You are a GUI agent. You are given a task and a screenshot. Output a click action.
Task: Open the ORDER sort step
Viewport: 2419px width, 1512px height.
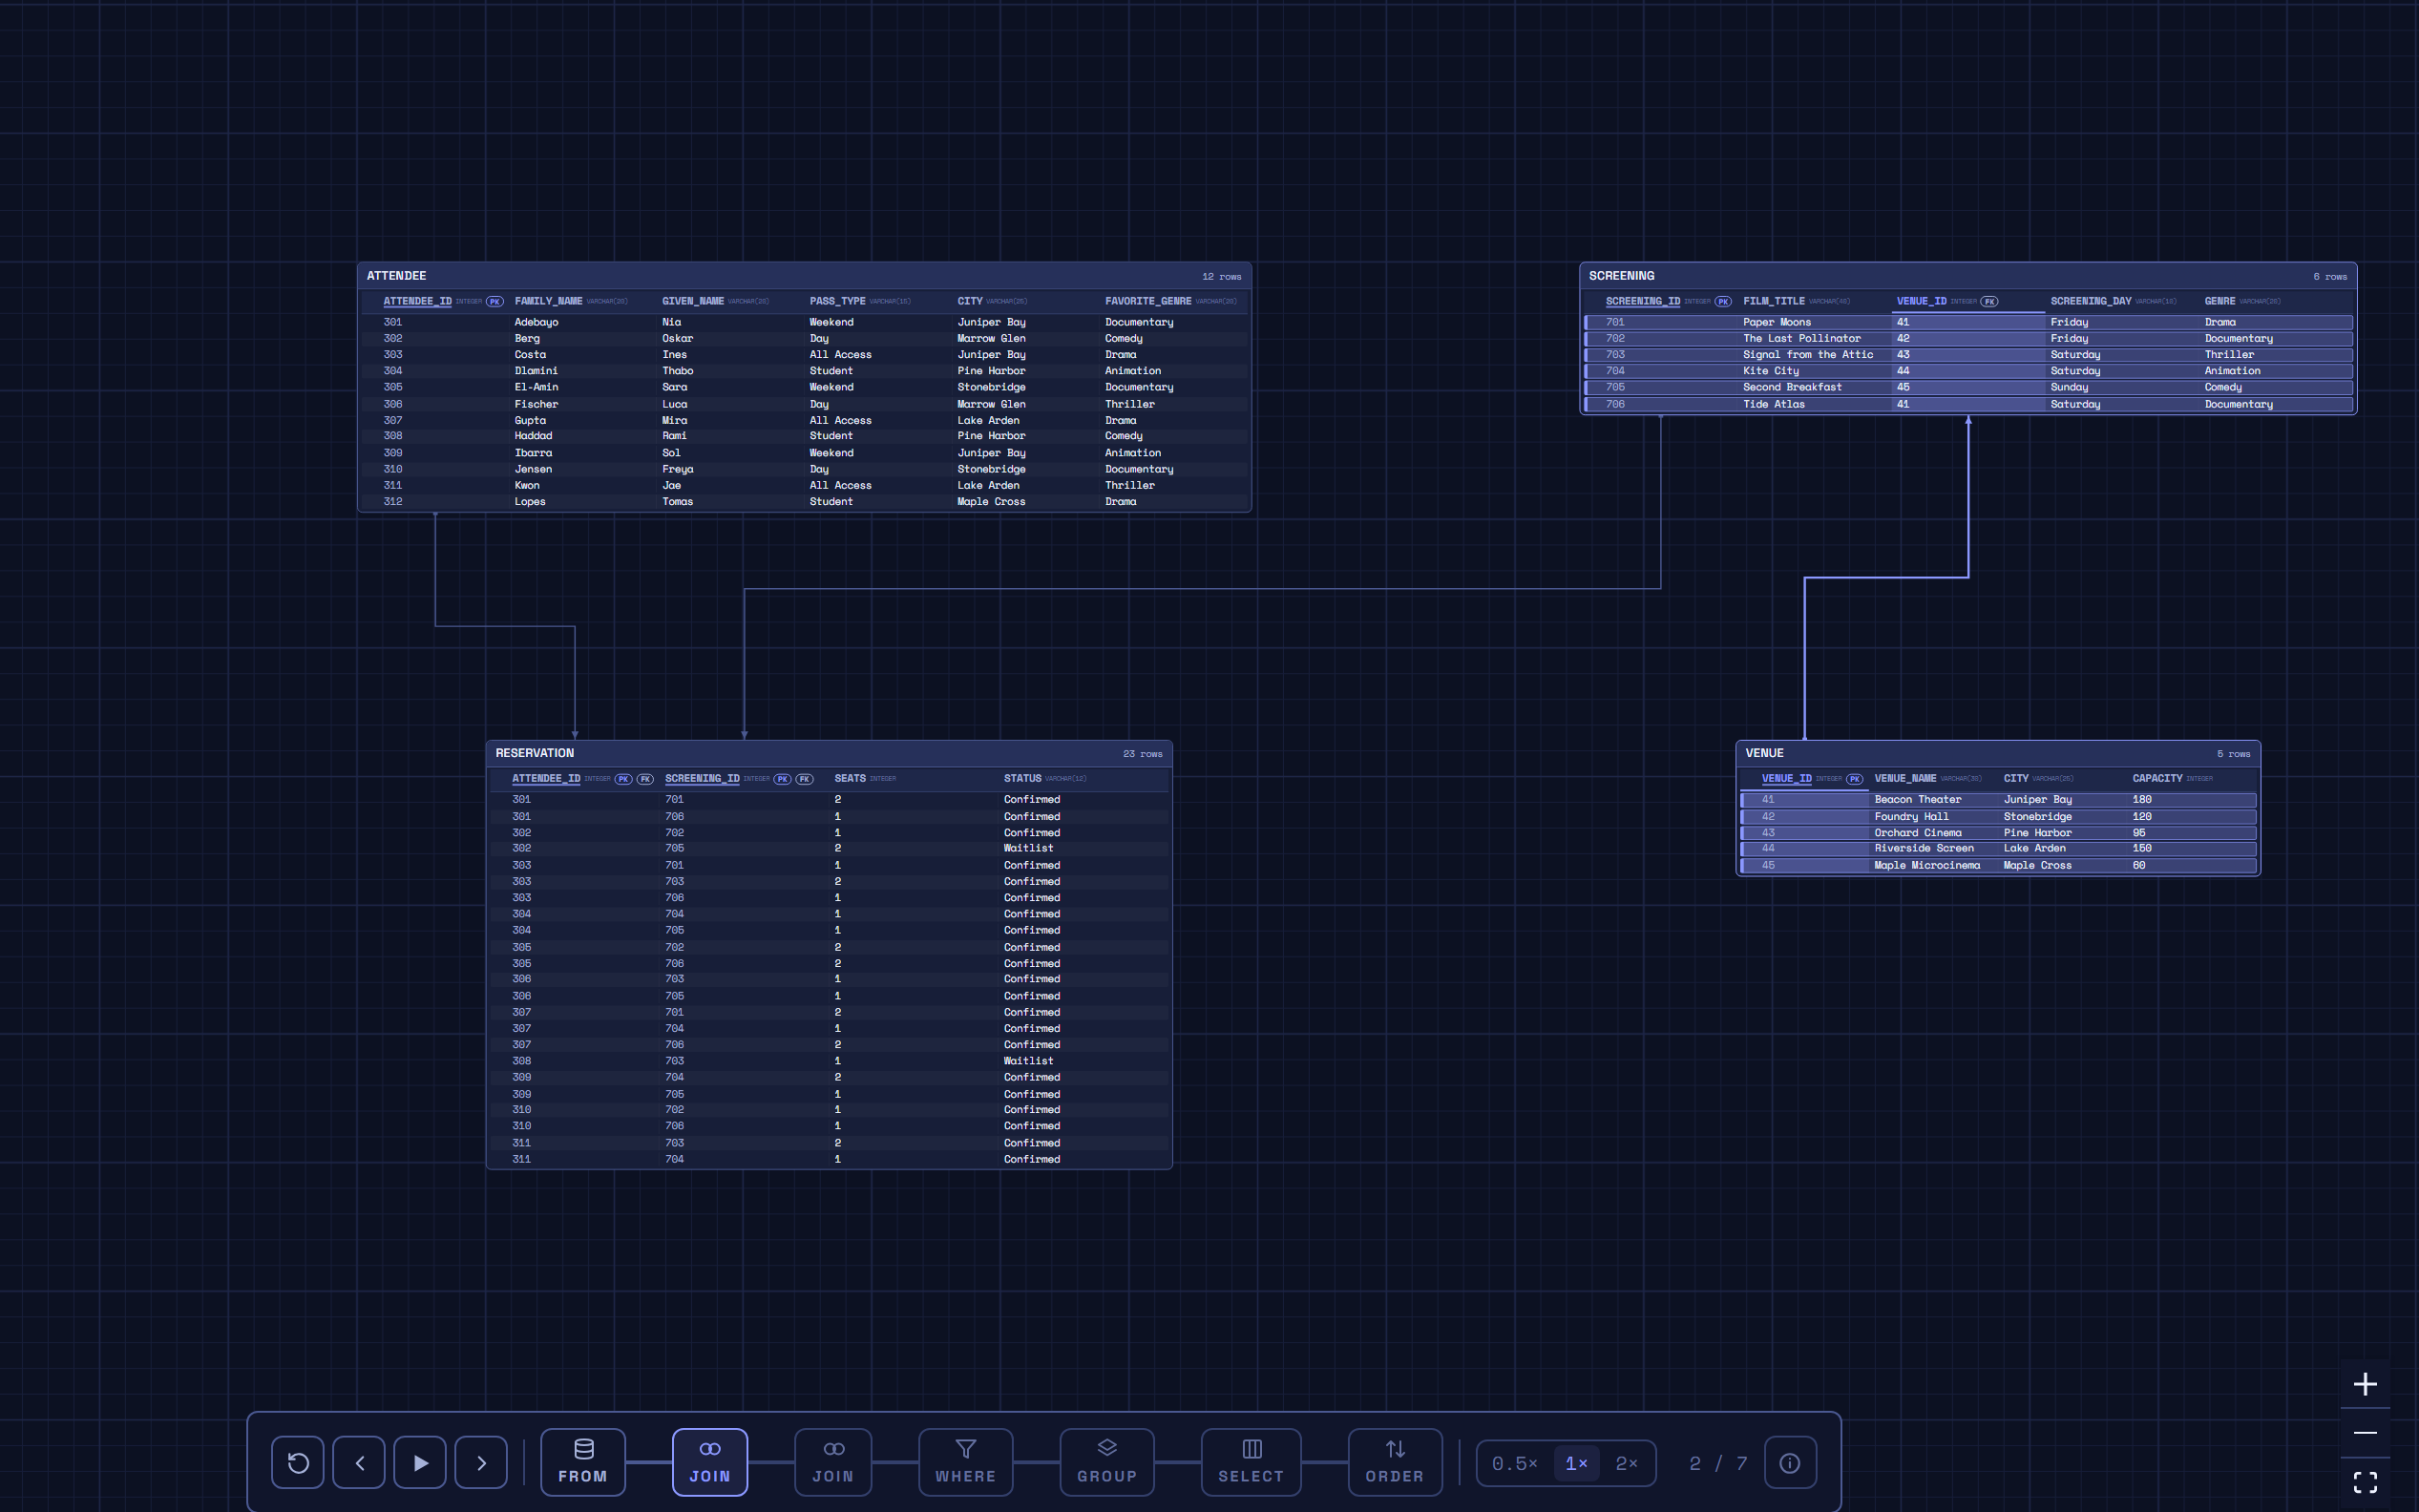pyautogui.click(x=1395, y=1462)
